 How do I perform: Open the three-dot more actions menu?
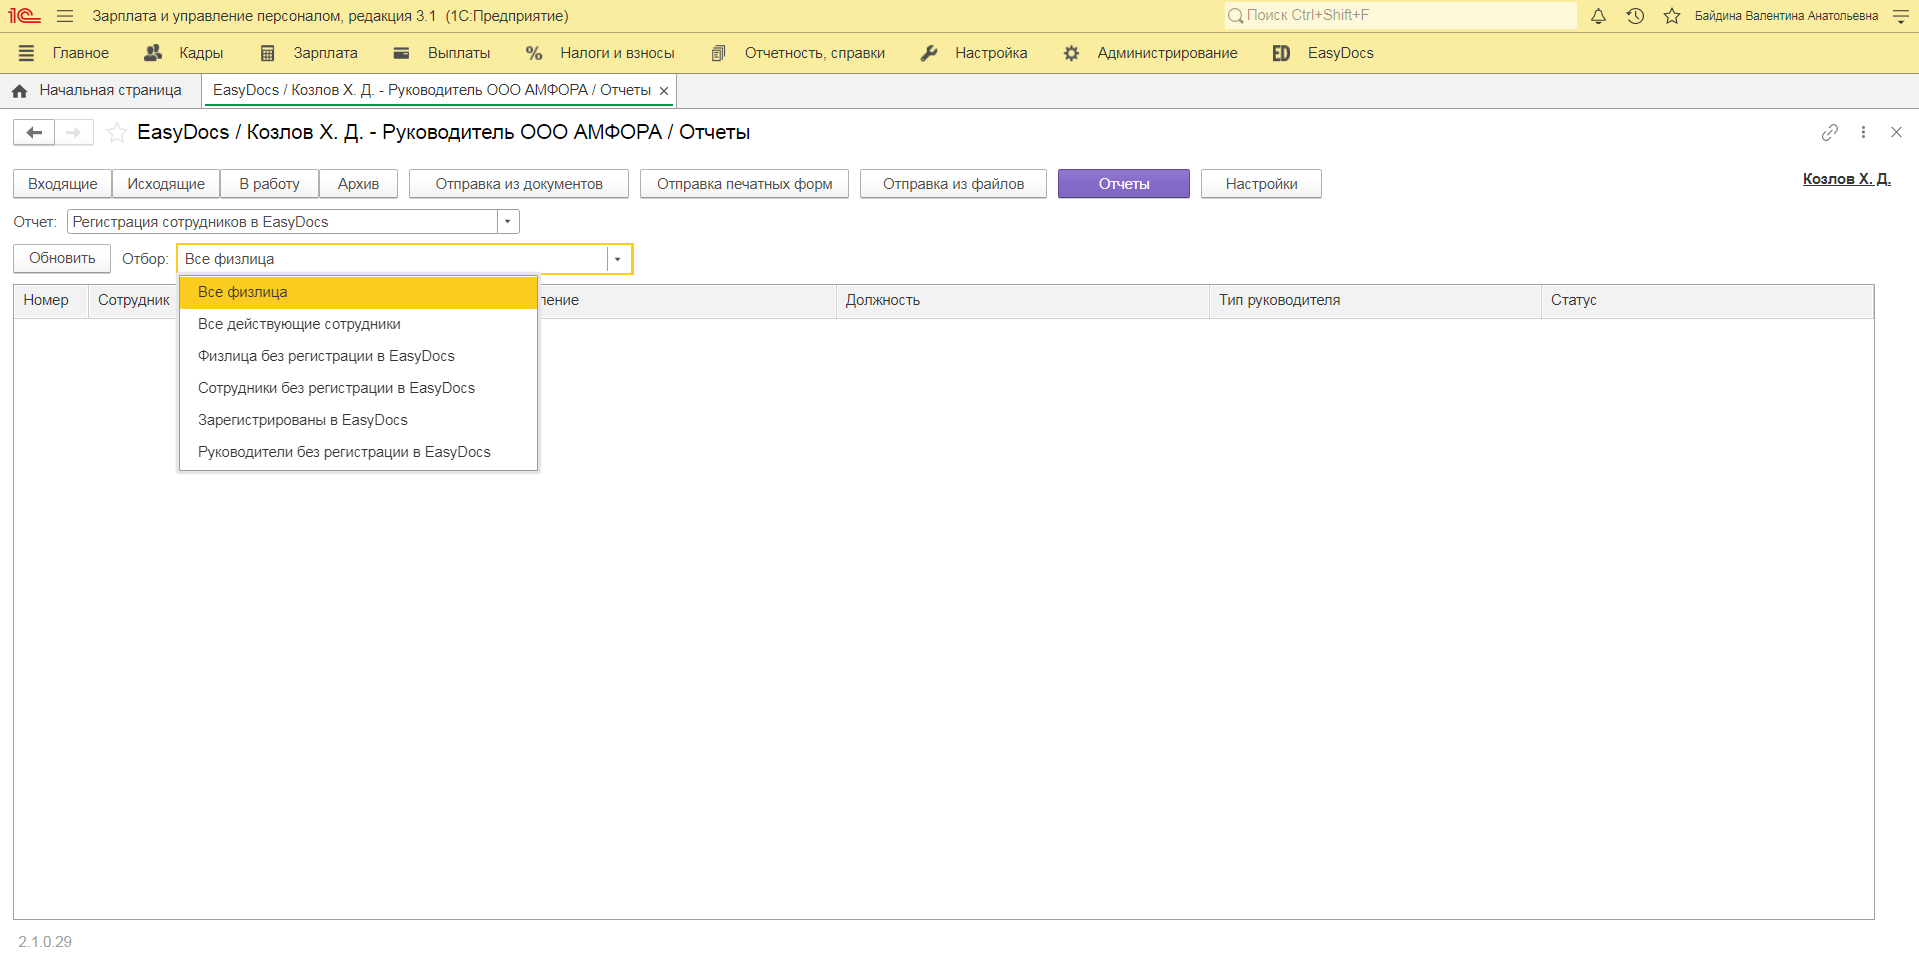[1863, 132]
